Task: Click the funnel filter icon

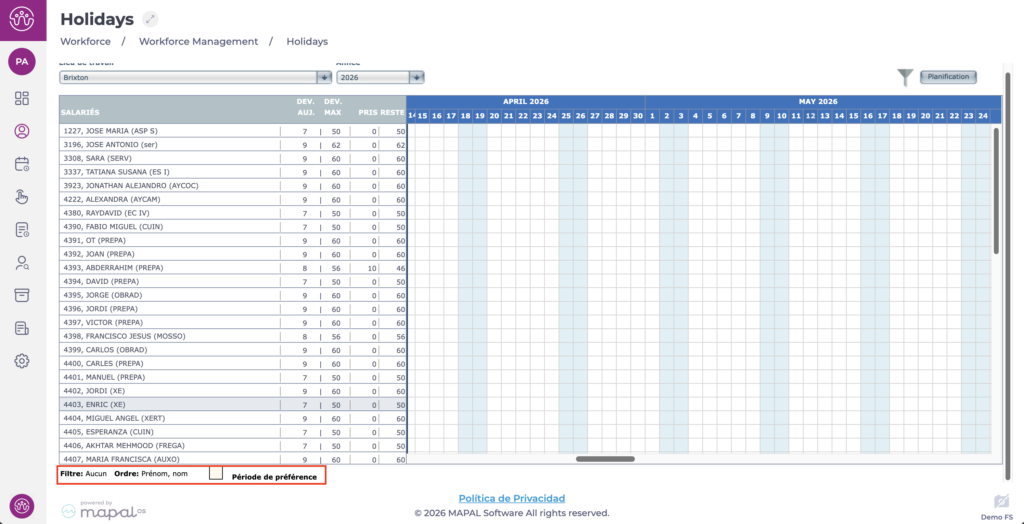Action: [x=905, y=77]
